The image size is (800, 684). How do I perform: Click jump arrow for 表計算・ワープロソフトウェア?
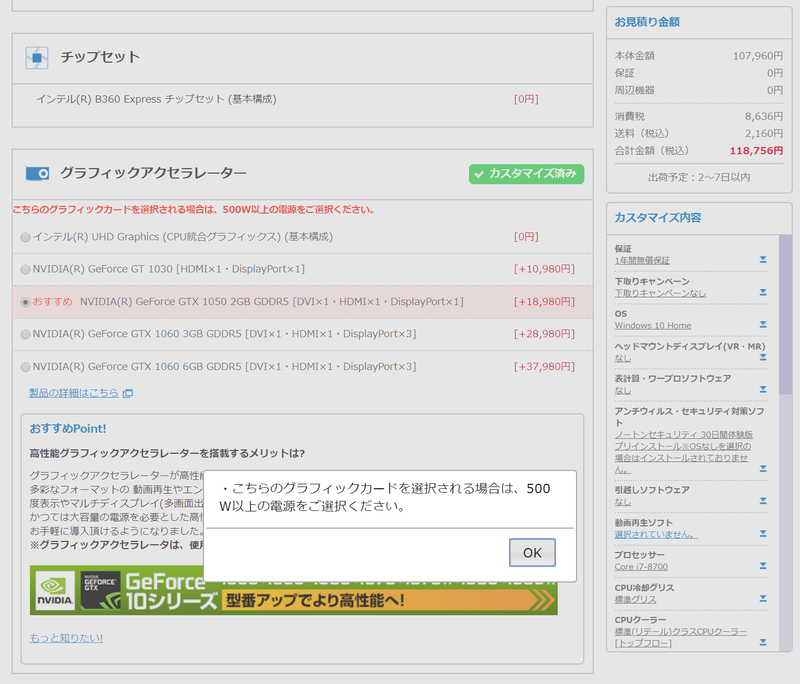pyautogui.click(x=763, y=389)
